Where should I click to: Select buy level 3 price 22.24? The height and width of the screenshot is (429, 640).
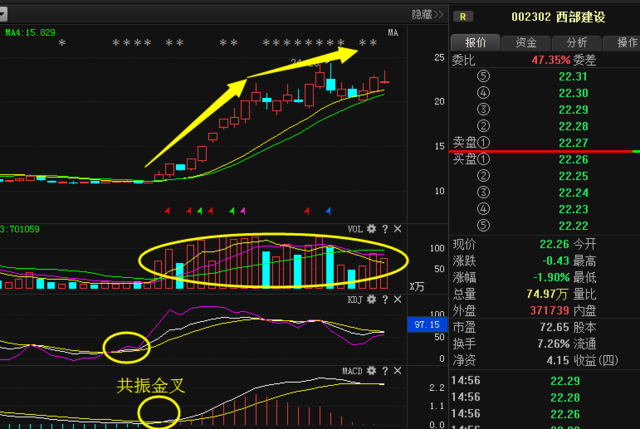(573, 193)
